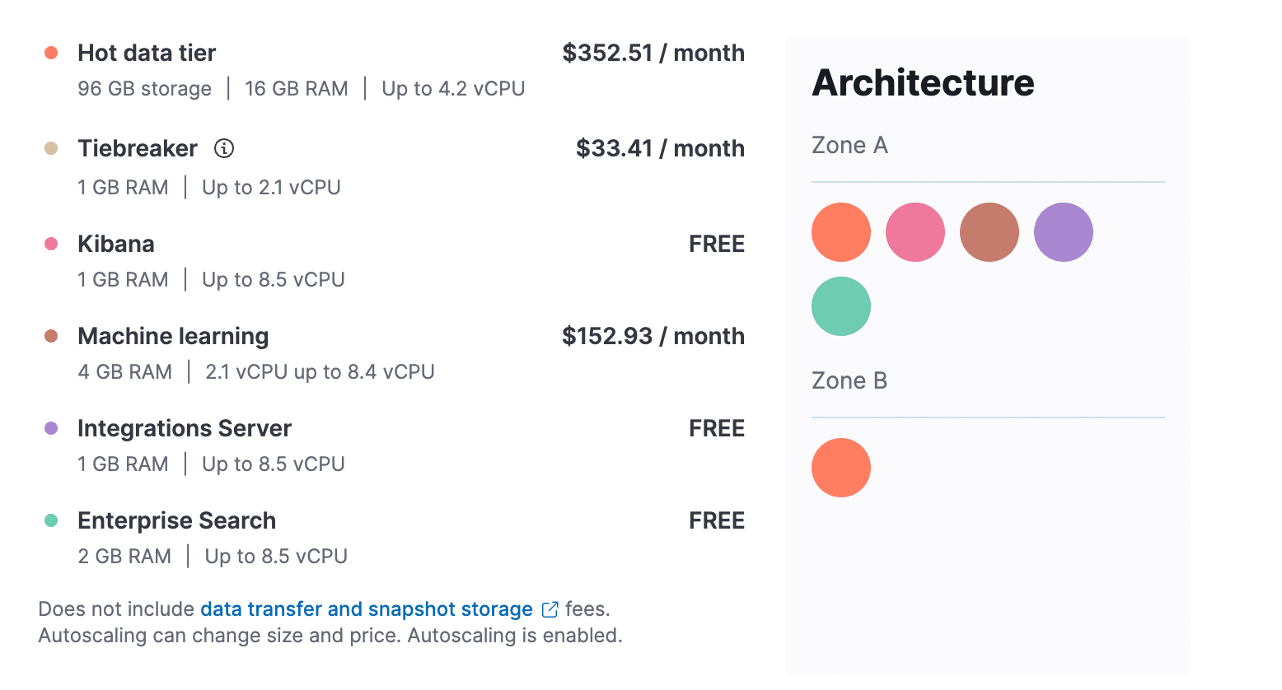
Task: Select the pink Kibana circle in Zone A
Action: [915, 232]
